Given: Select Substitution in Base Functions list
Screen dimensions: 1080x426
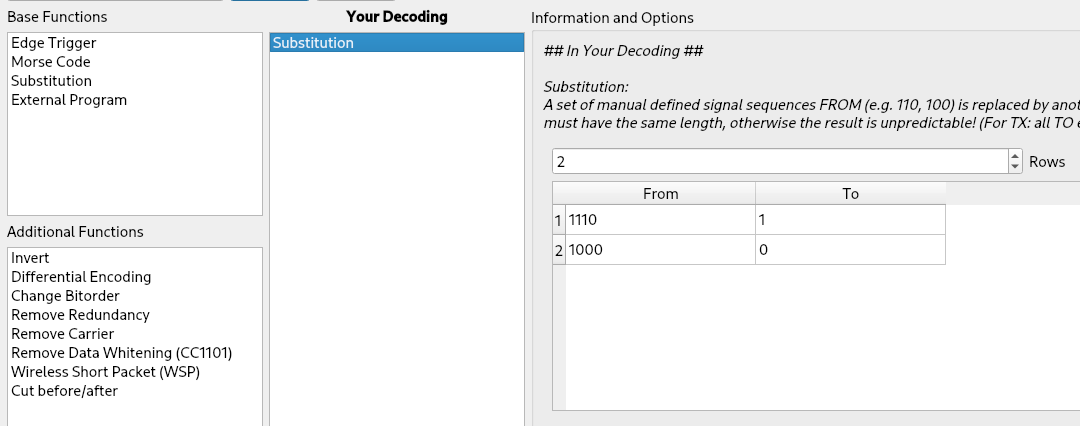Looking at the screenshot, I should [51, 81].
